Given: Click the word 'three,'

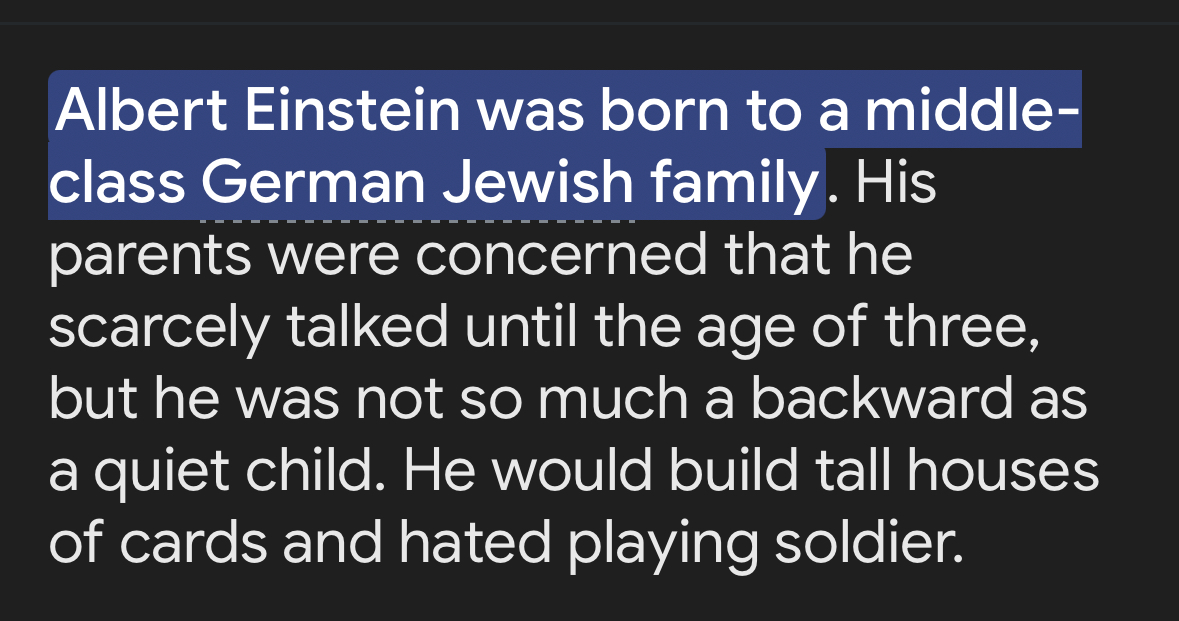Looking at the screenshot, I should point(962,327).
